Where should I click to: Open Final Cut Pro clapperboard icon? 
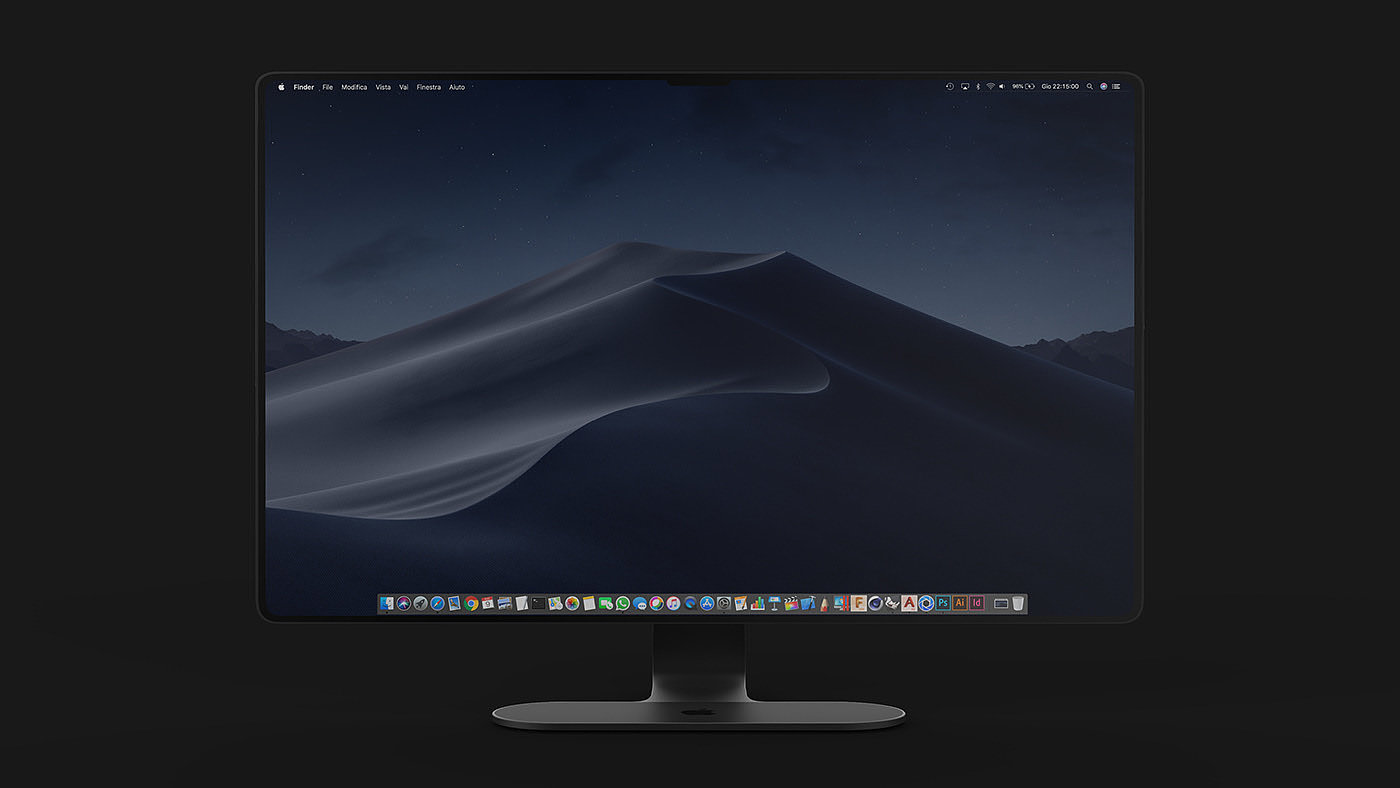coord(791,604)
